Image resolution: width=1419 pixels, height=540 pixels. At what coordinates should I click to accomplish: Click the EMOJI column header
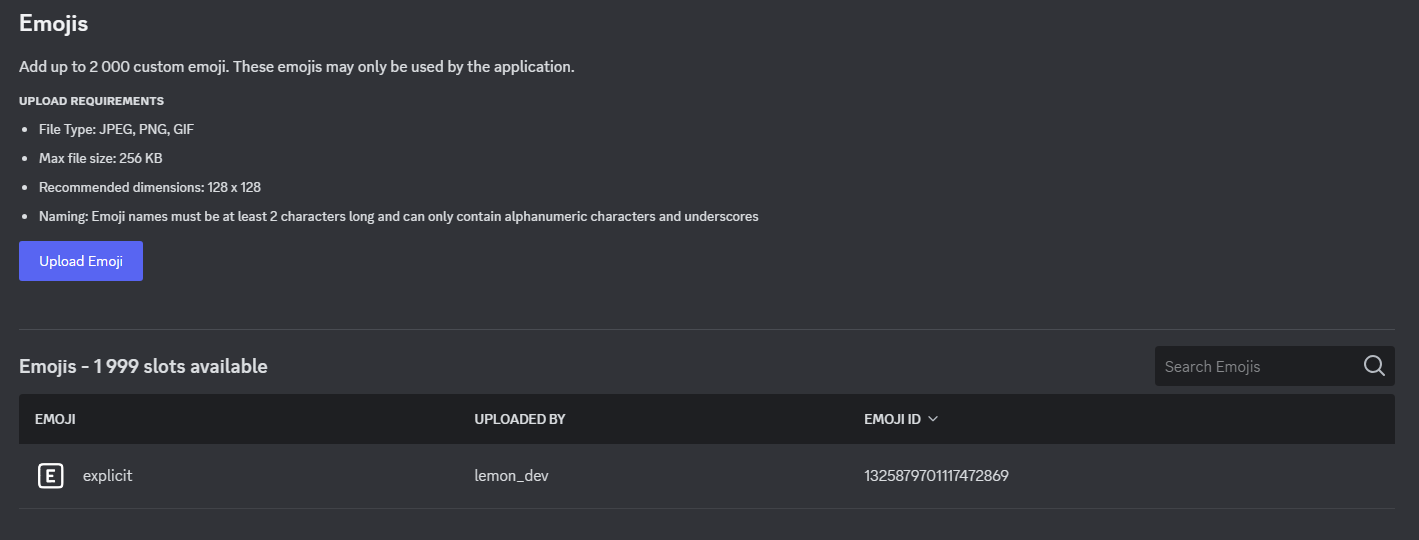click(55, 419)
